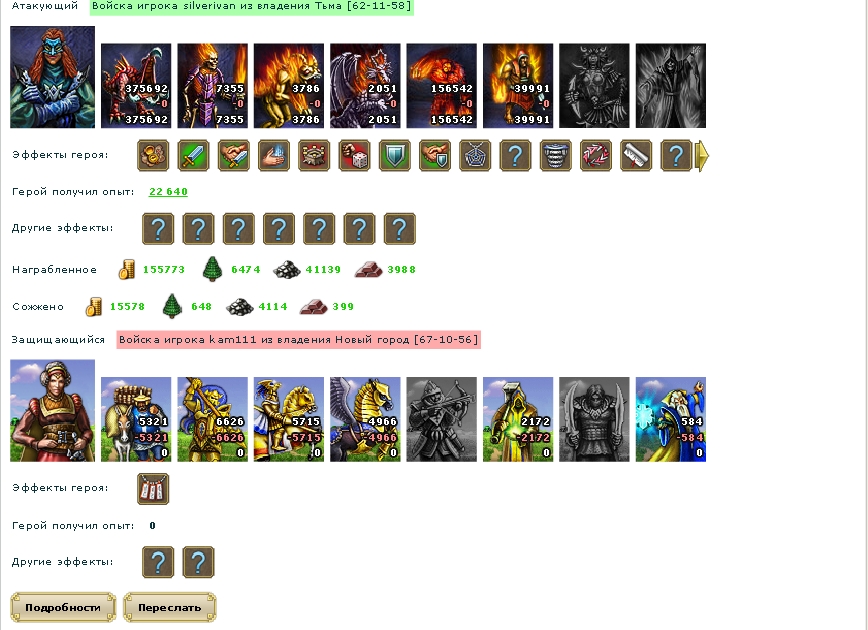Click the fist and dice effect icon
The image size is (868, 630).
pos(354,156)
